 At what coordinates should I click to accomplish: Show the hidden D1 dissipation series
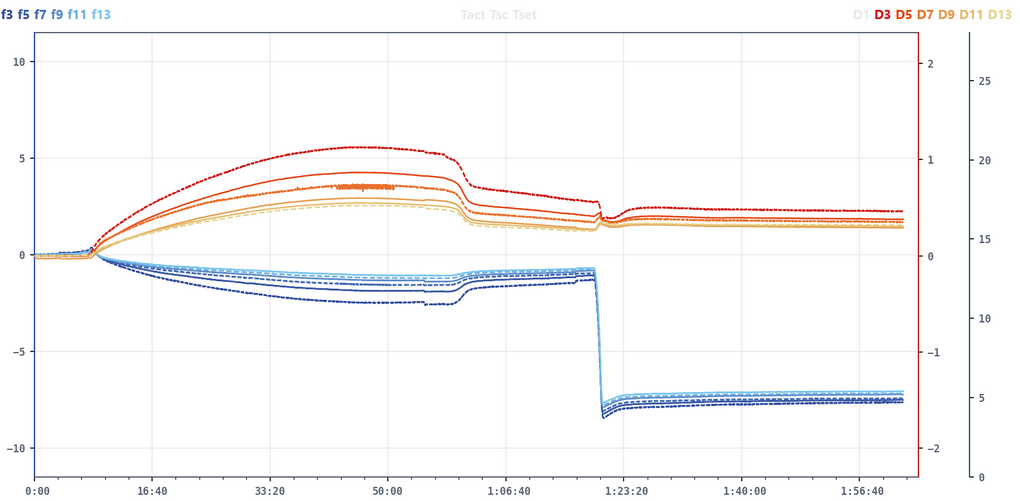pyautogui.click(x=861, y=14)
